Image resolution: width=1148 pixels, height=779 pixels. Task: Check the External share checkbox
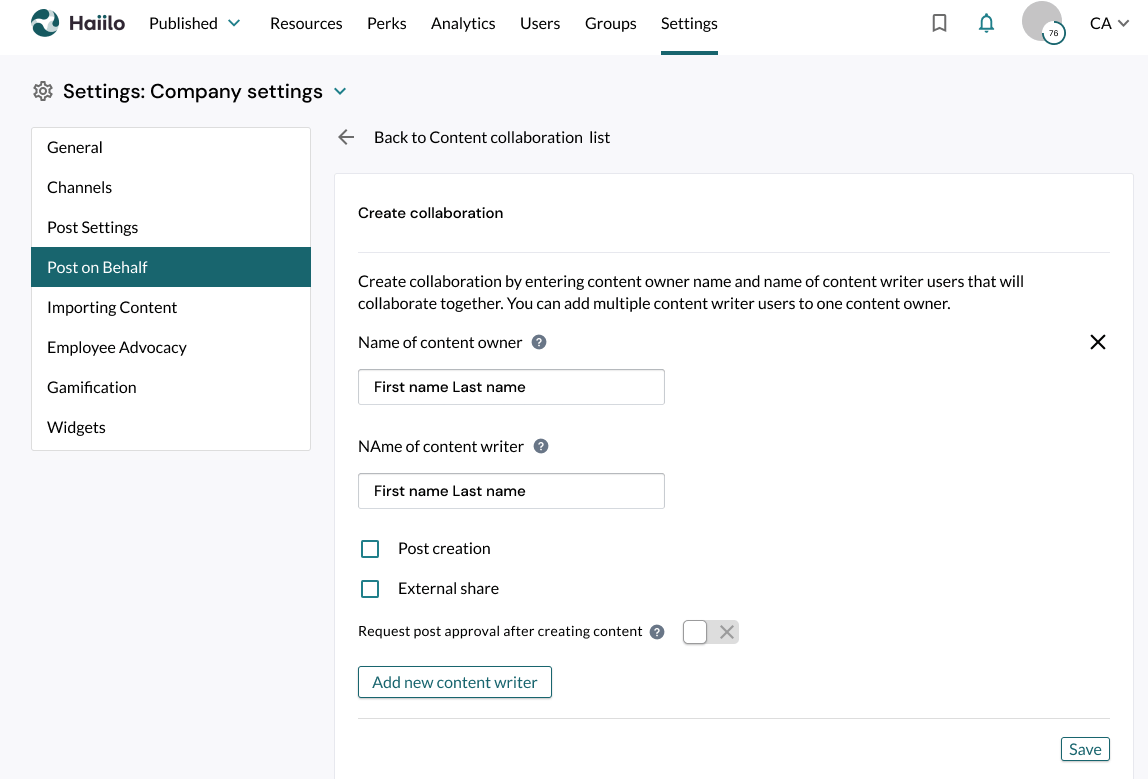[x=370, y=589]
